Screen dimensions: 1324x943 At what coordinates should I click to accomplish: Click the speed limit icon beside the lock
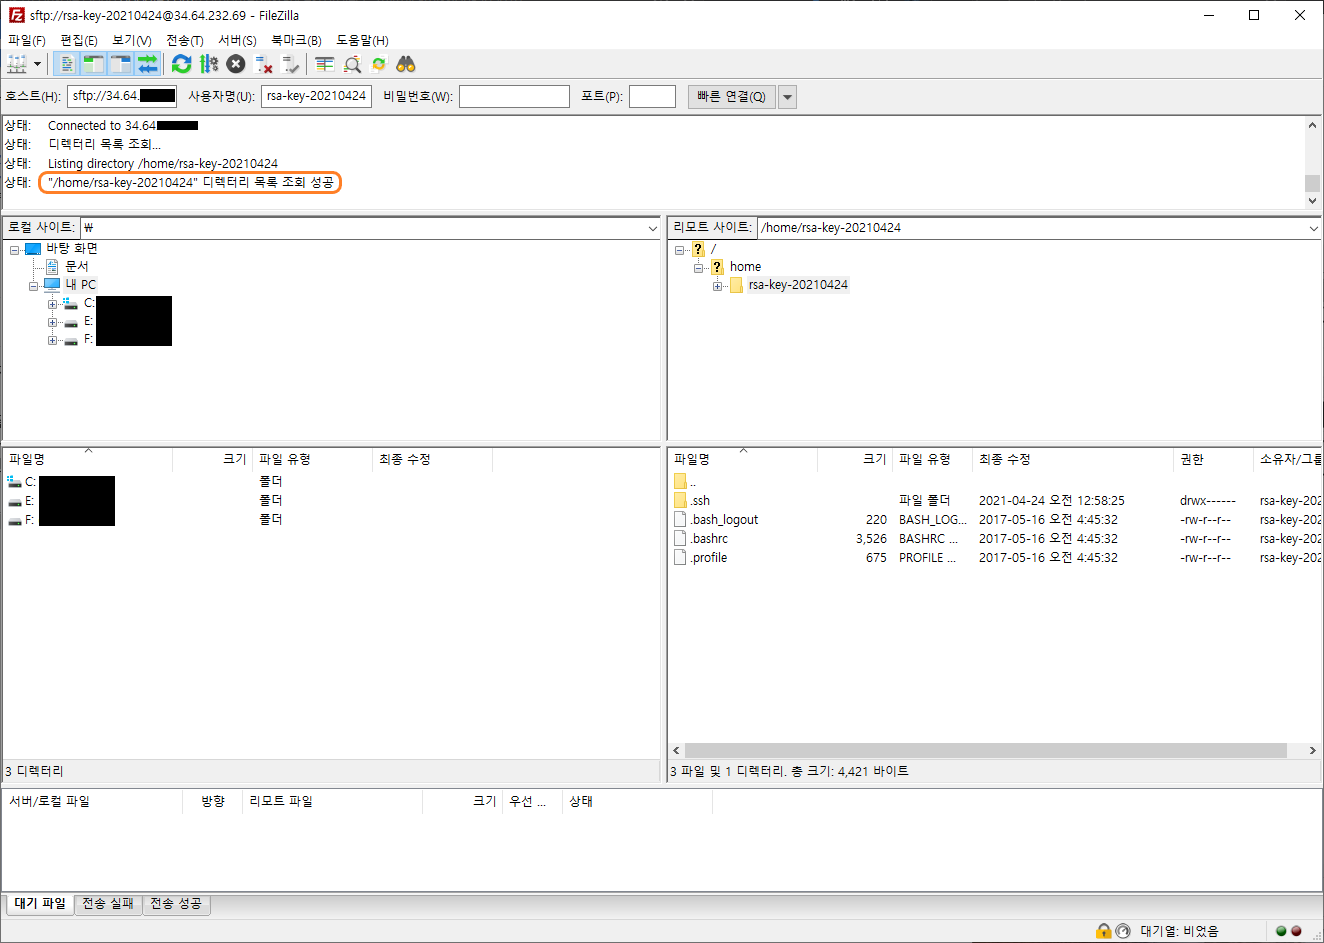[x=1123, y=931]
